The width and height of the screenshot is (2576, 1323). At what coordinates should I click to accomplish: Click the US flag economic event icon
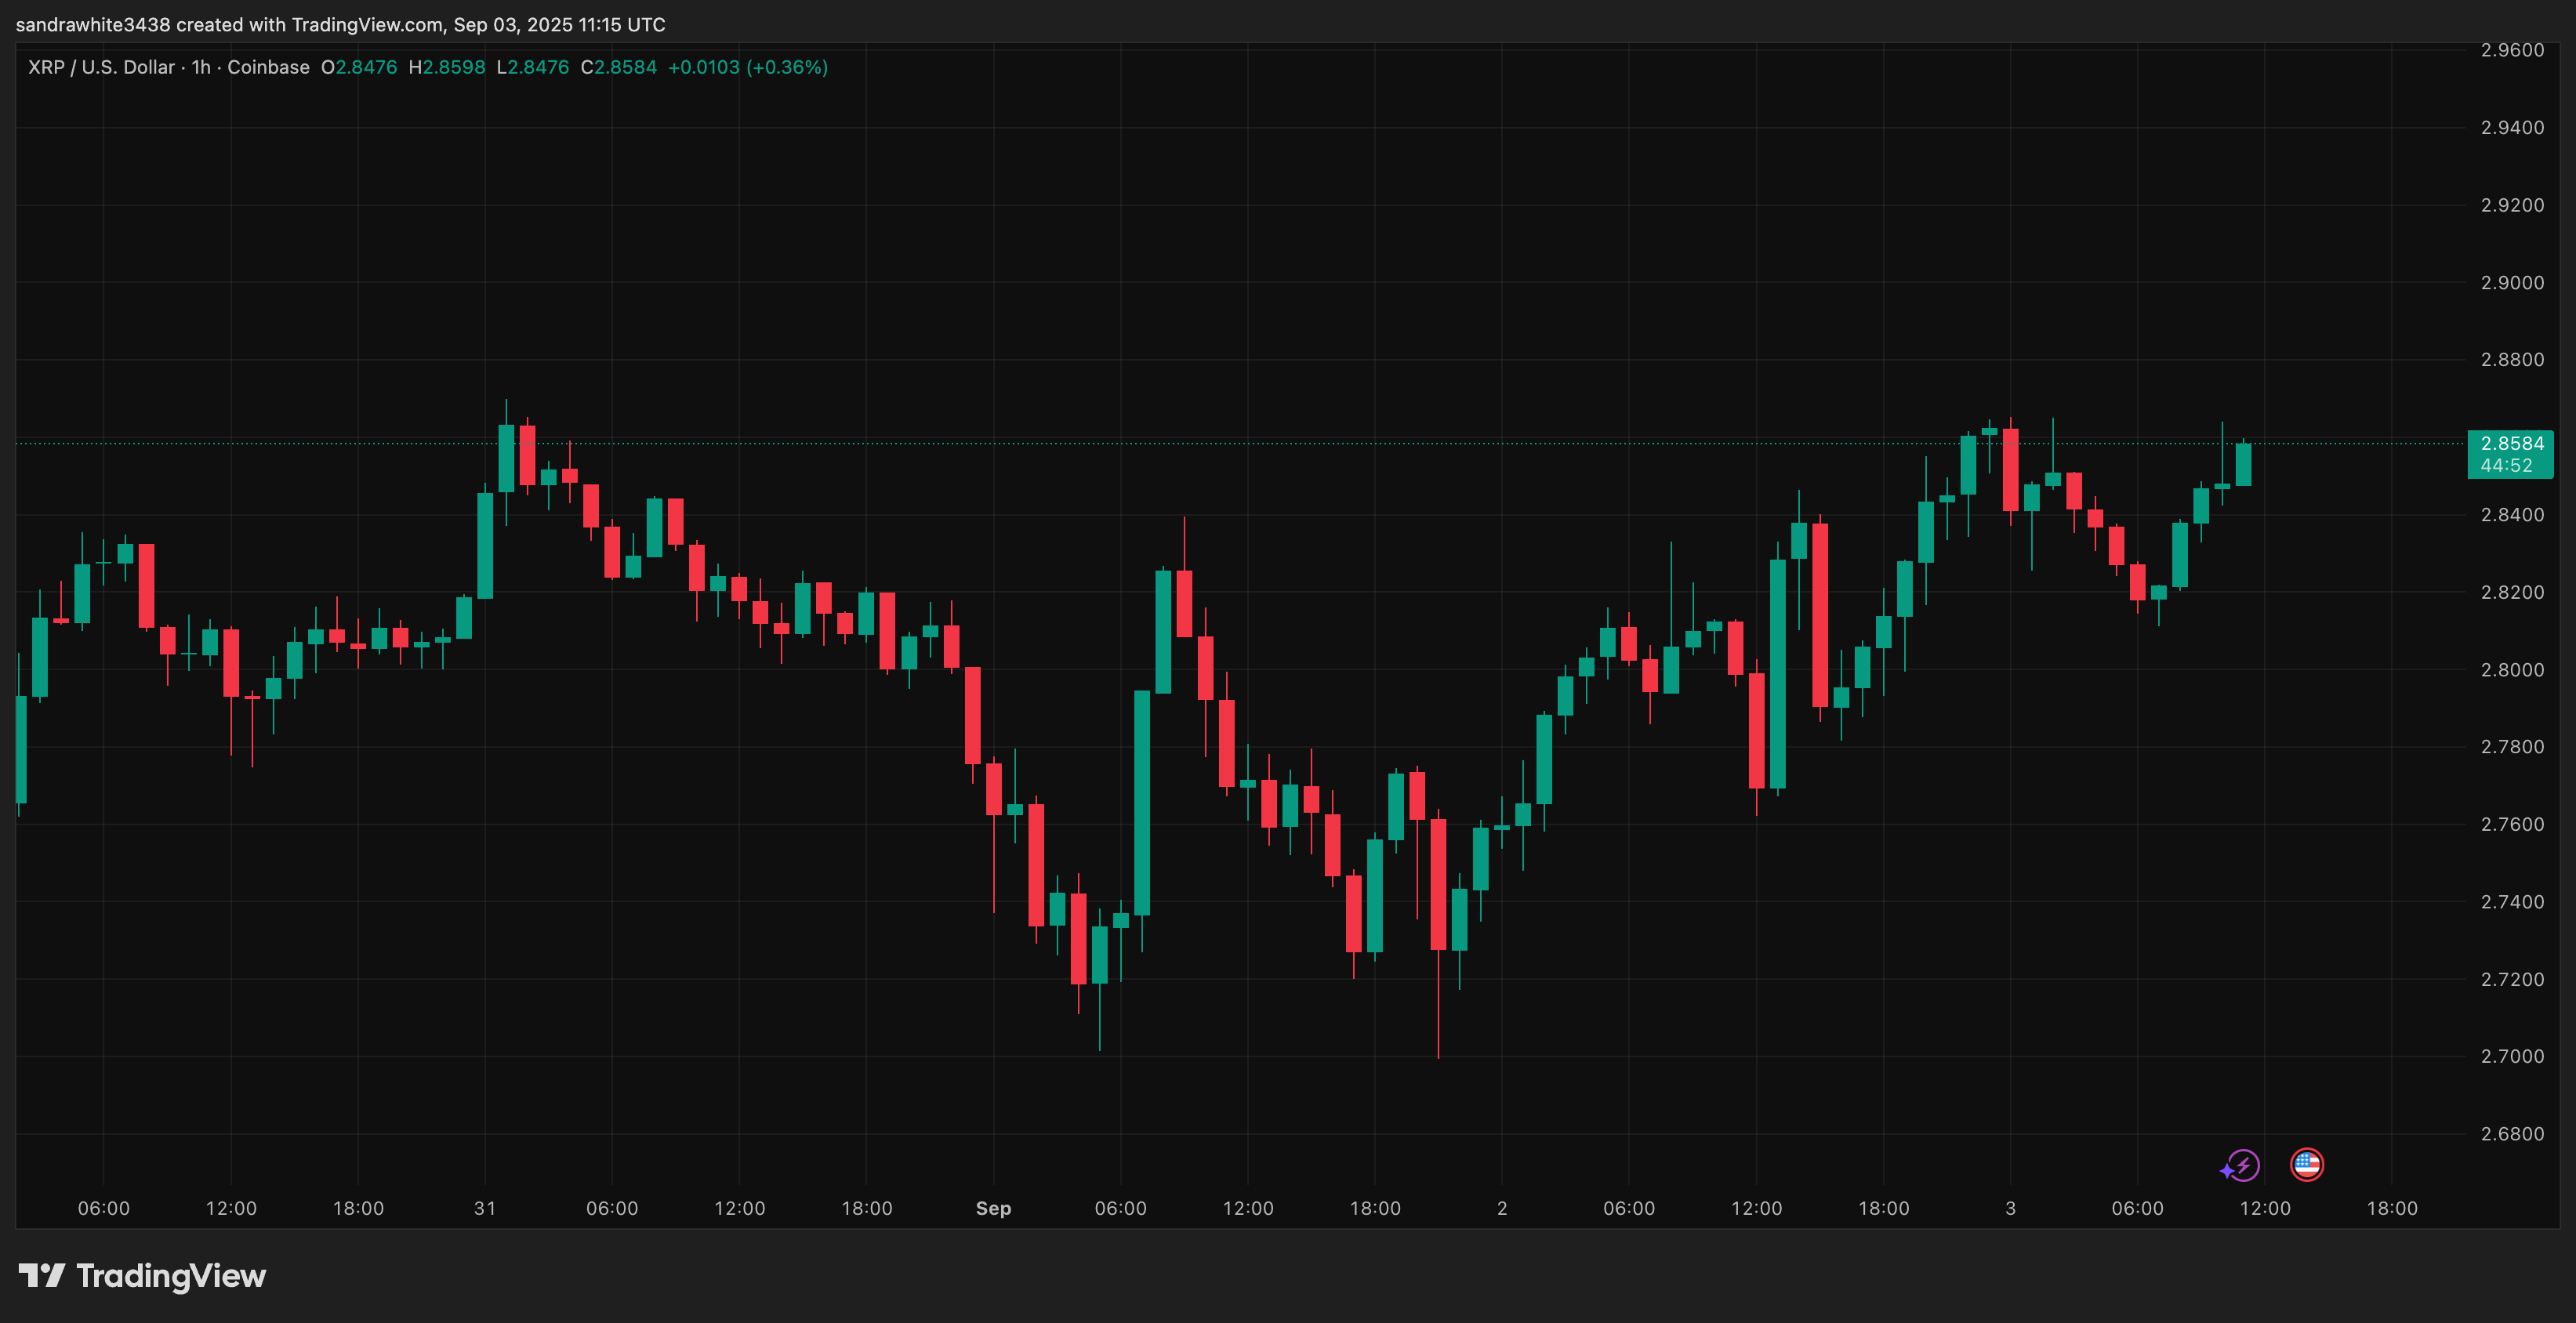[2306, 1165]
